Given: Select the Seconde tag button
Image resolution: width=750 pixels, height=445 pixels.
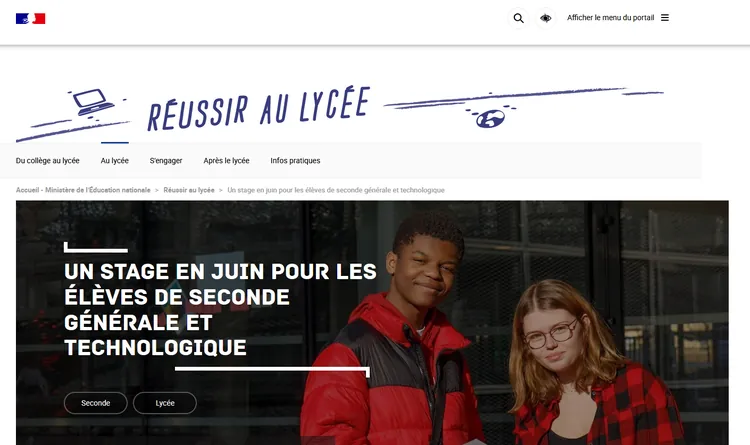Looking at the screenshot, I should pos(96,403).
